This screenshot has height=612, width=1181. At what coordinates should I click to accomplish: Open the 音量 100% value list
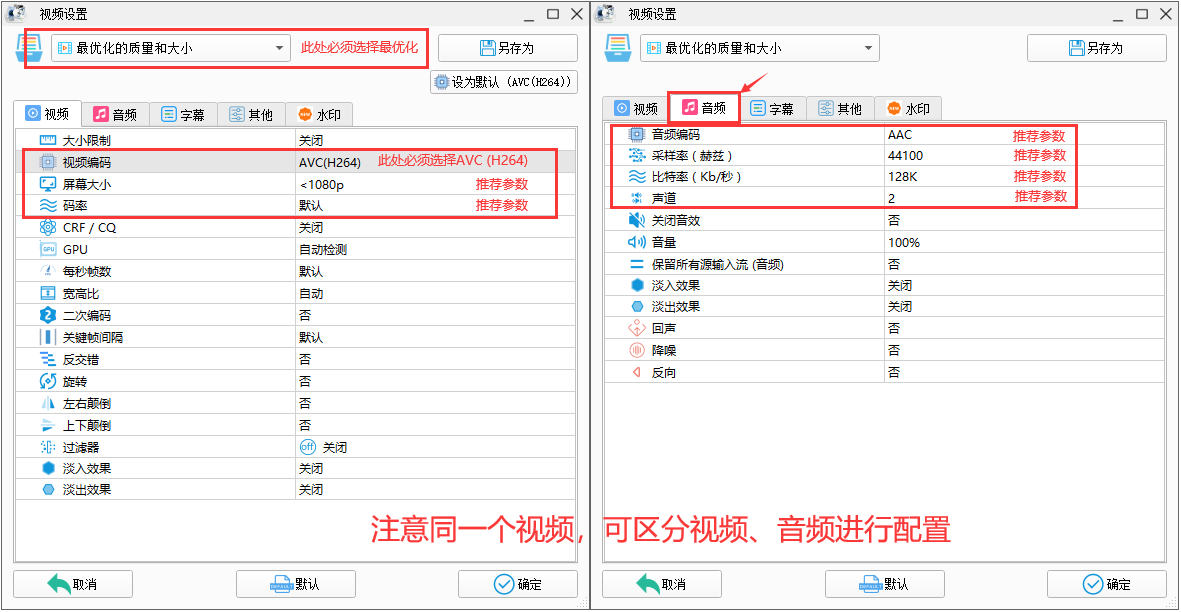click(904, 242)
